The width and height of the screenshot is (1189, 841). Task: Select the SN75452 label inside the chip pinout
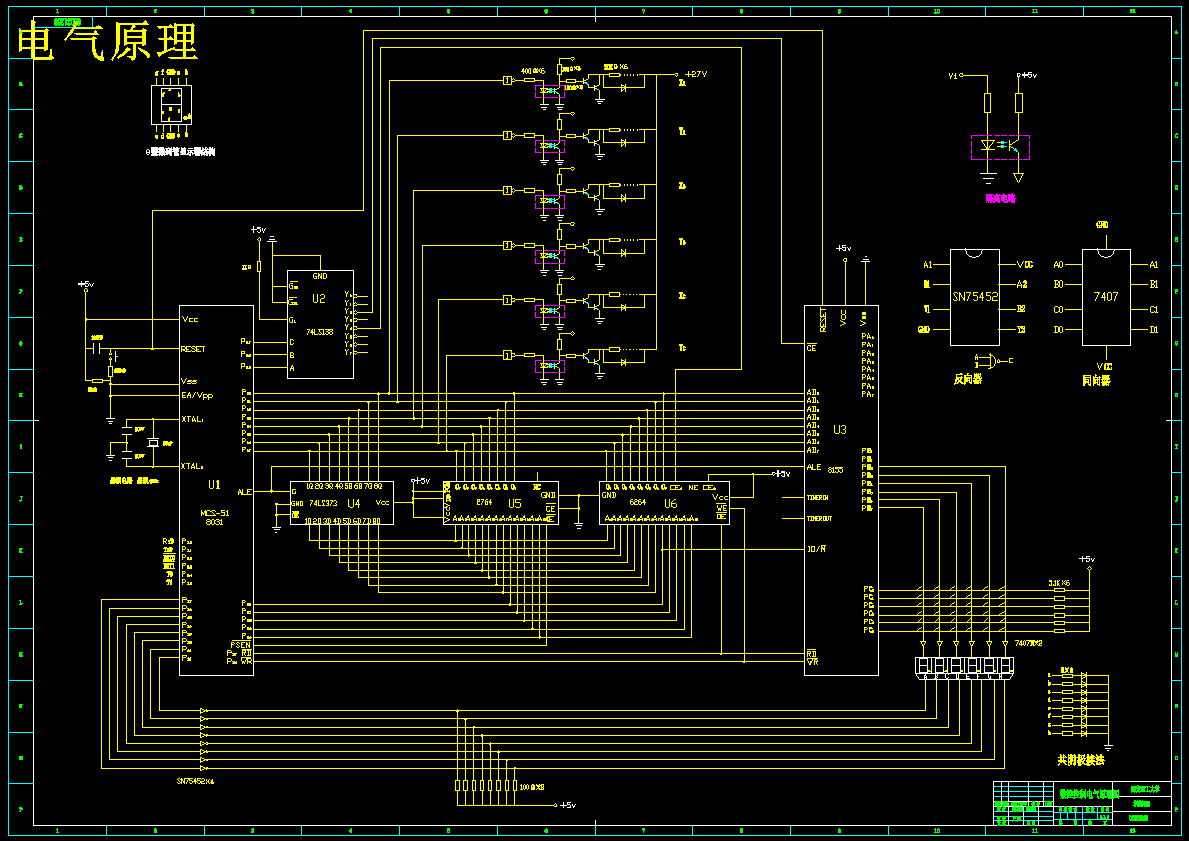tap(975, 297)
